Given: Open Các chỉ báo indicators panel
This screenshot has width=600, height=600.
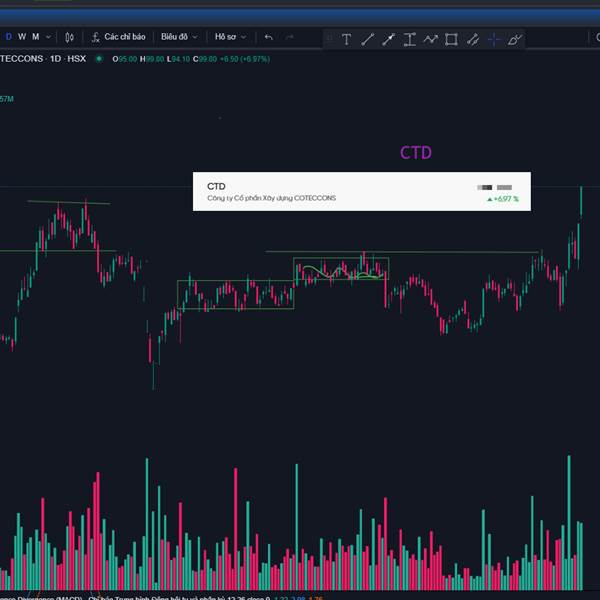Looking at the screenshot, I should tap(119, 37).
